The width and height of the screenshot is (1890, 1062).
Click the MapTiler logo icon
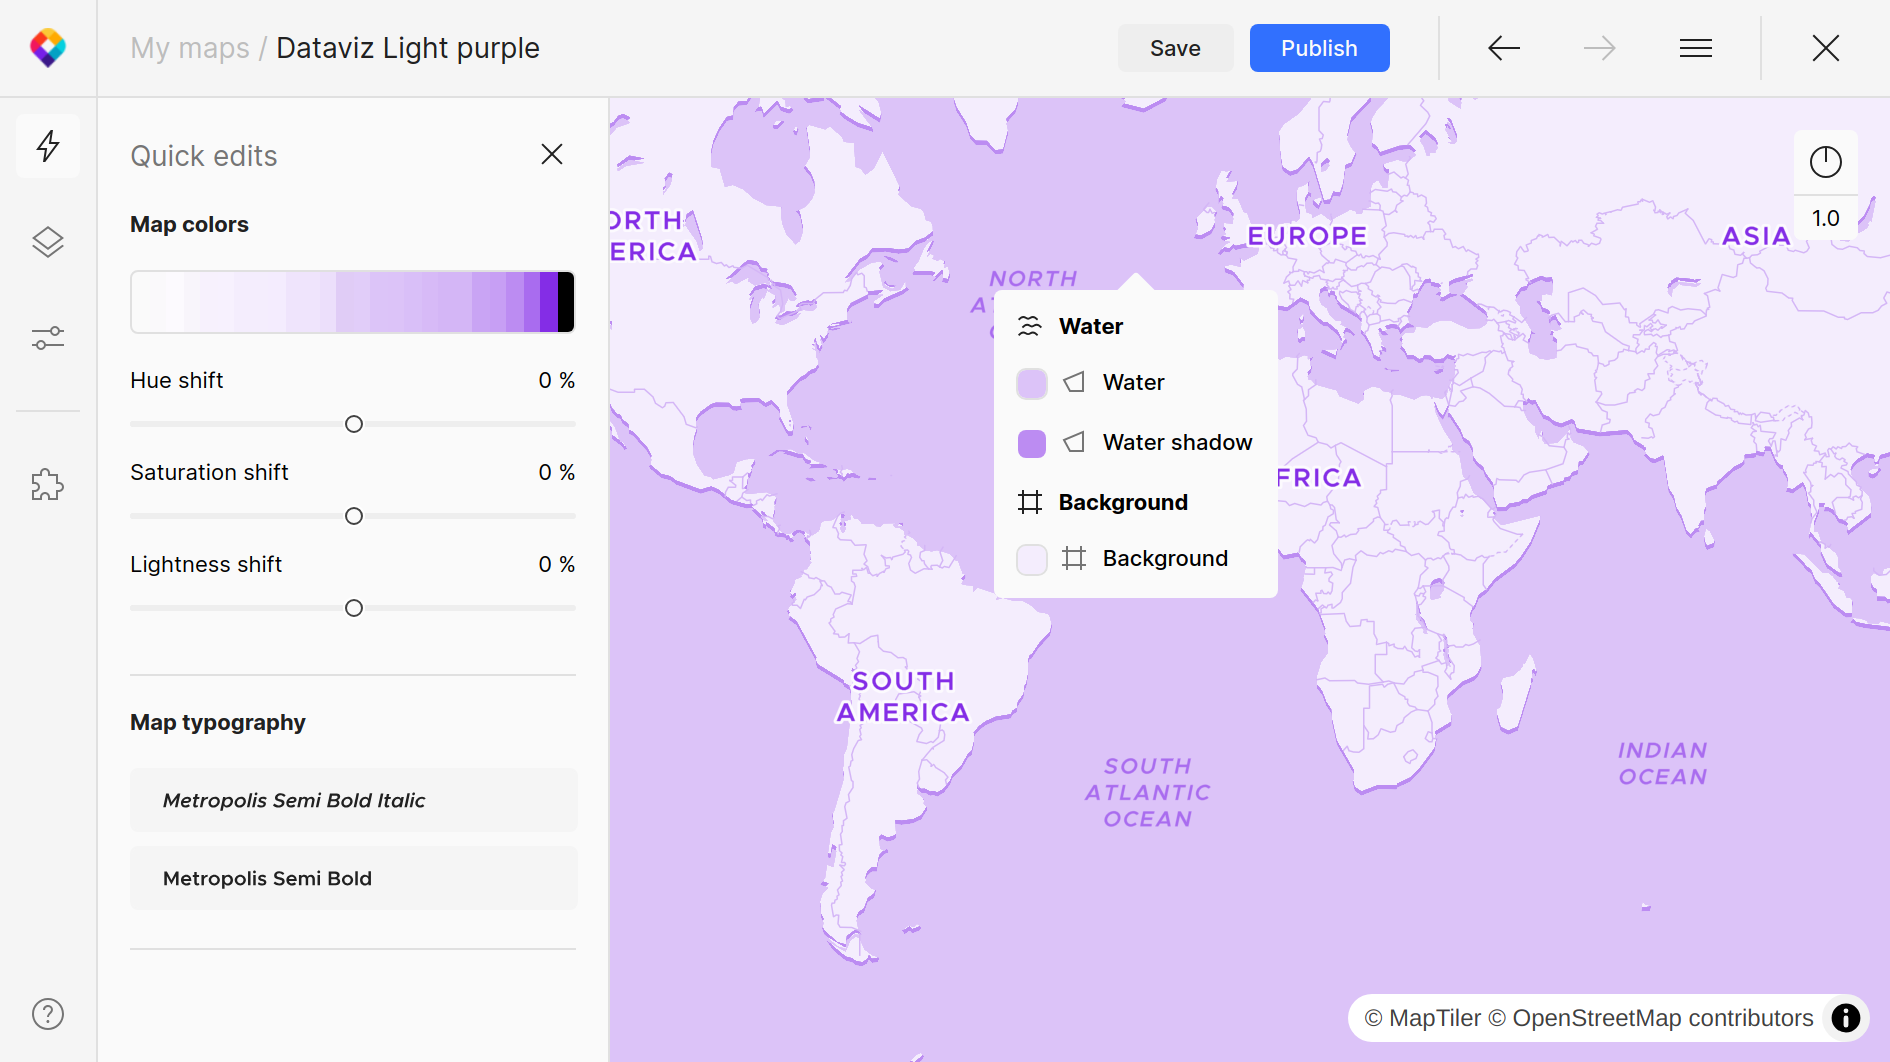pos(48,48)
